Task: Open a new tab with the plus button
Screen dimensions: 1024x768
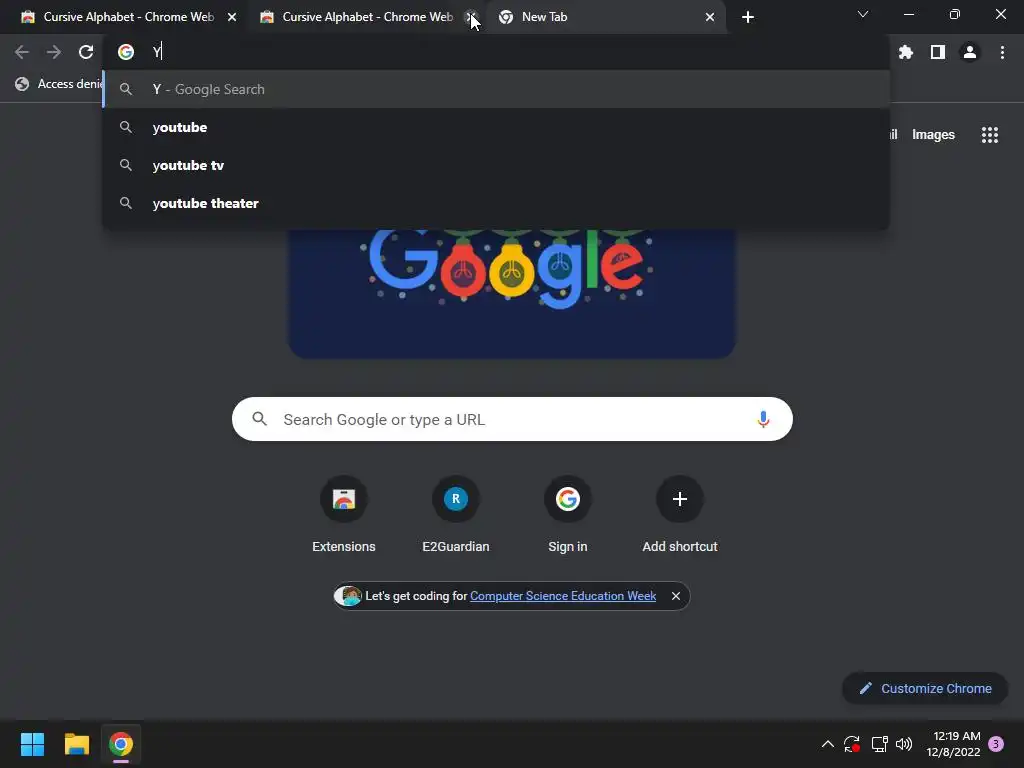Action: [748, 17]
